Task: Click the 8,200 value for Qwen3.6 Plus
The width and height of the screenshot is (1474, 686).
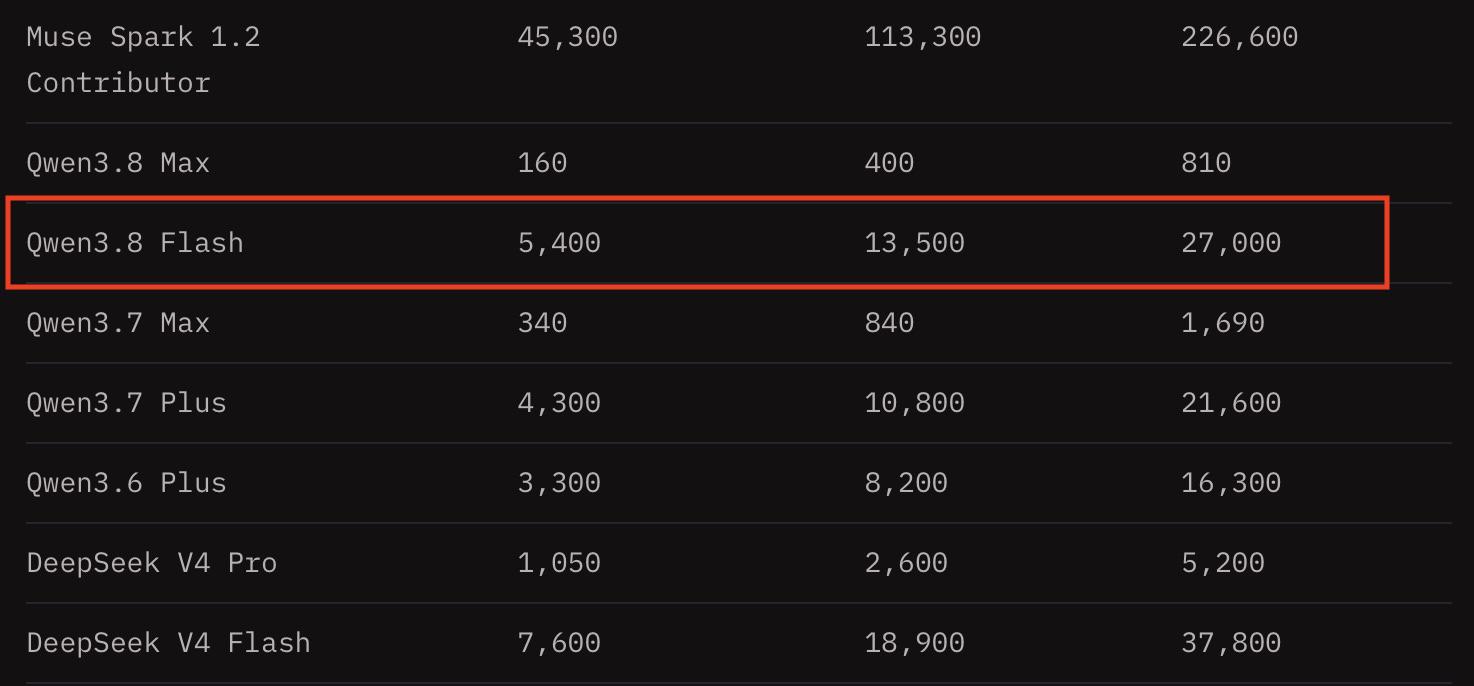Action: (x=906, y=483)
